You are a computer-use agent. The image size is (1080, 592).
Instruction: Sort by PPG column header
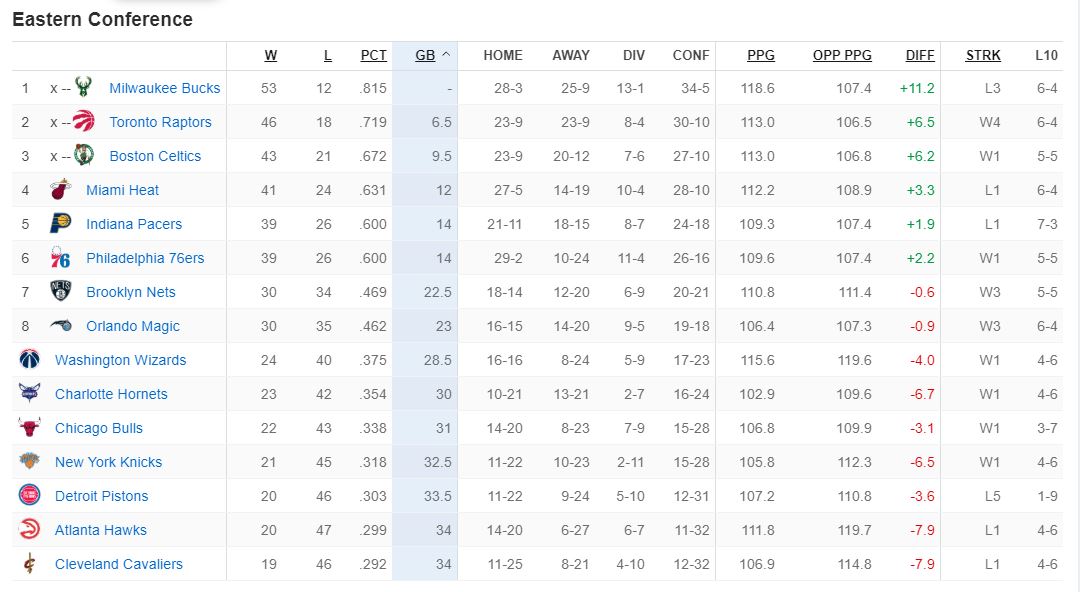(760, 55)
